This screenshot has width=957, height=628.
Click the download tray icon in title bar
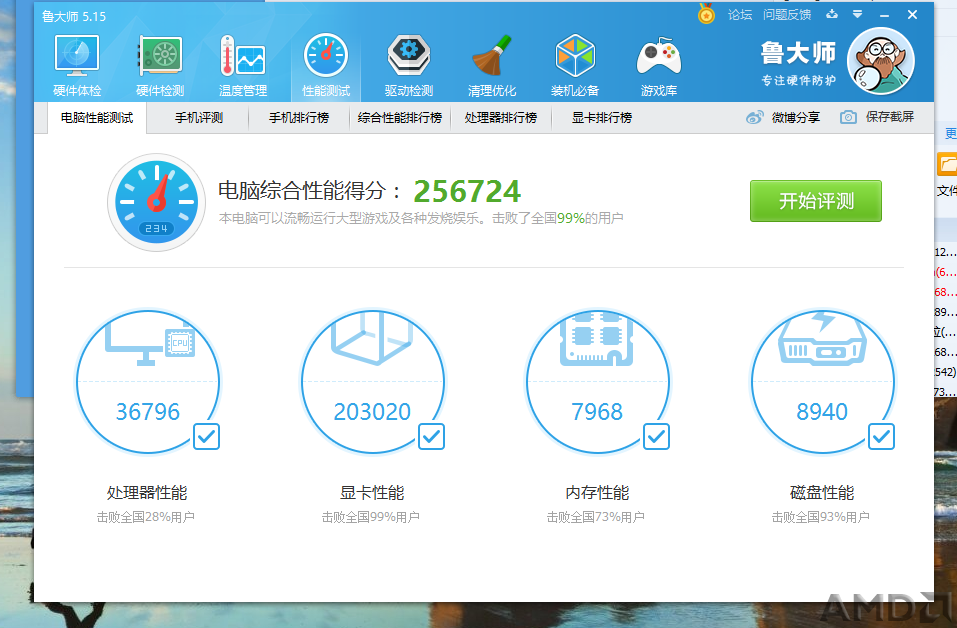(x=832, y=14)
